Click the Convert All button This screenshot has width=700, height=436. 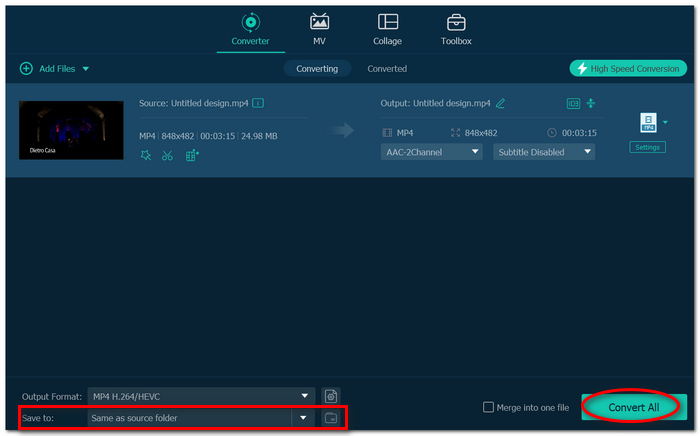click(634, 407)
